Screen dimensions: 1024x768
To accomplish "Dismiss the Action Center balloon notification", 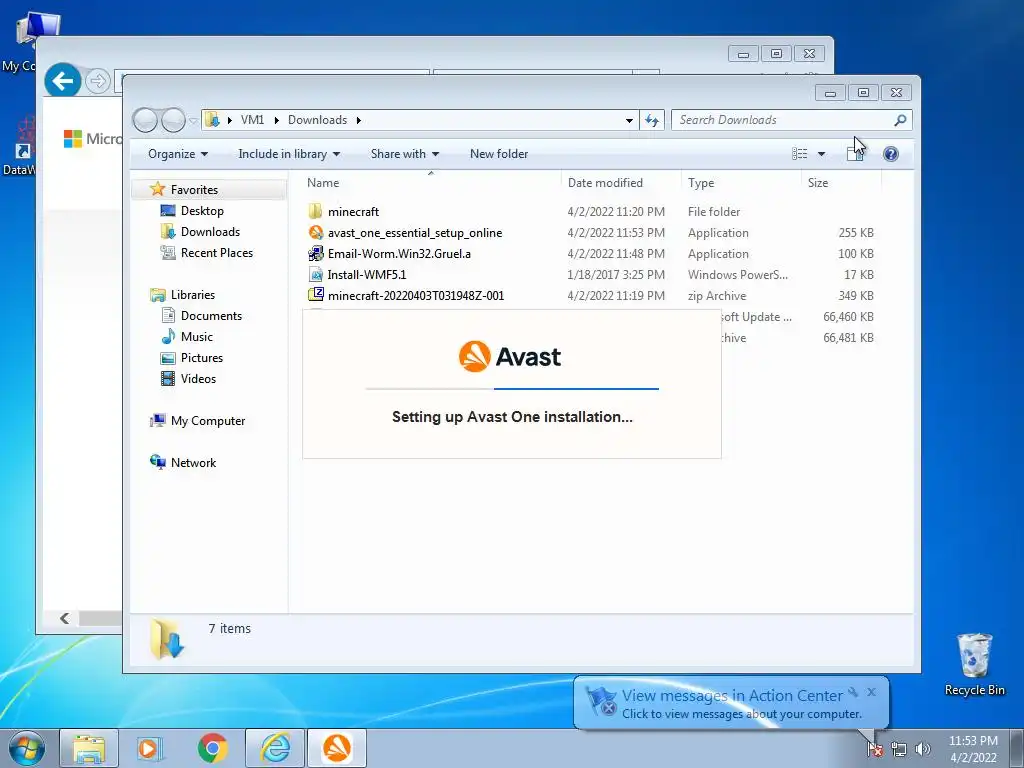I will click(871, 692).
